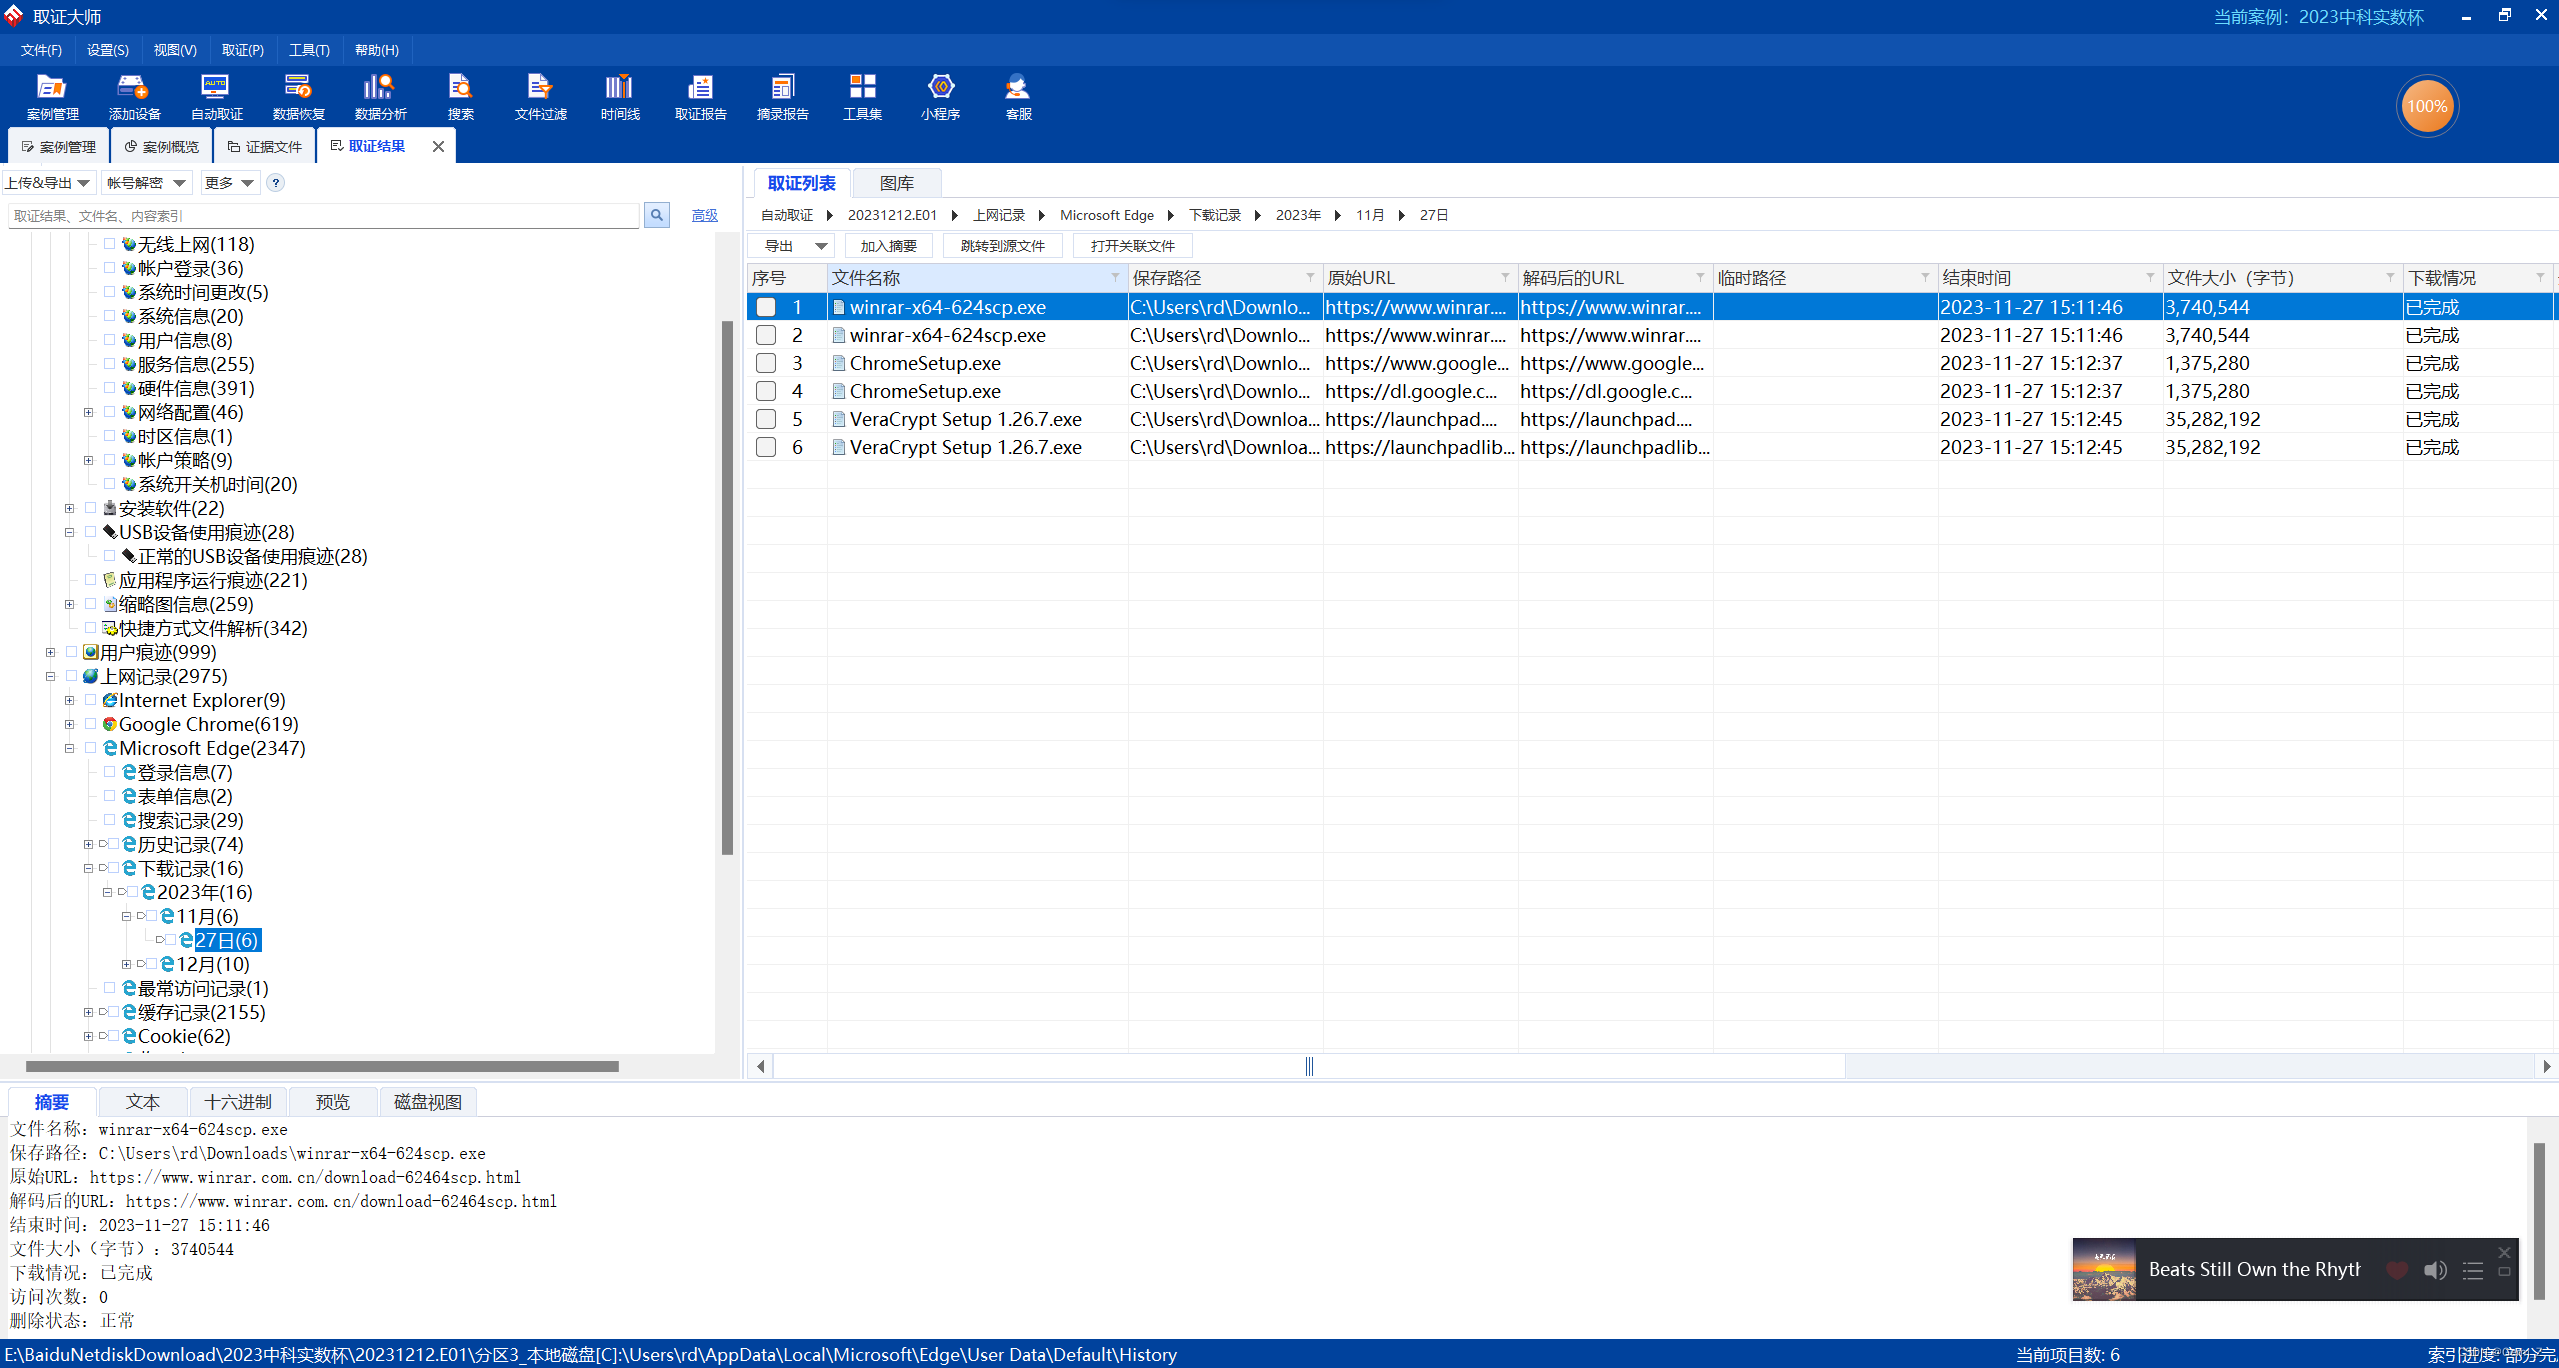Click the search magnifier button
This screenshot has height=1368, width=2559.
[x=657, y=215]
